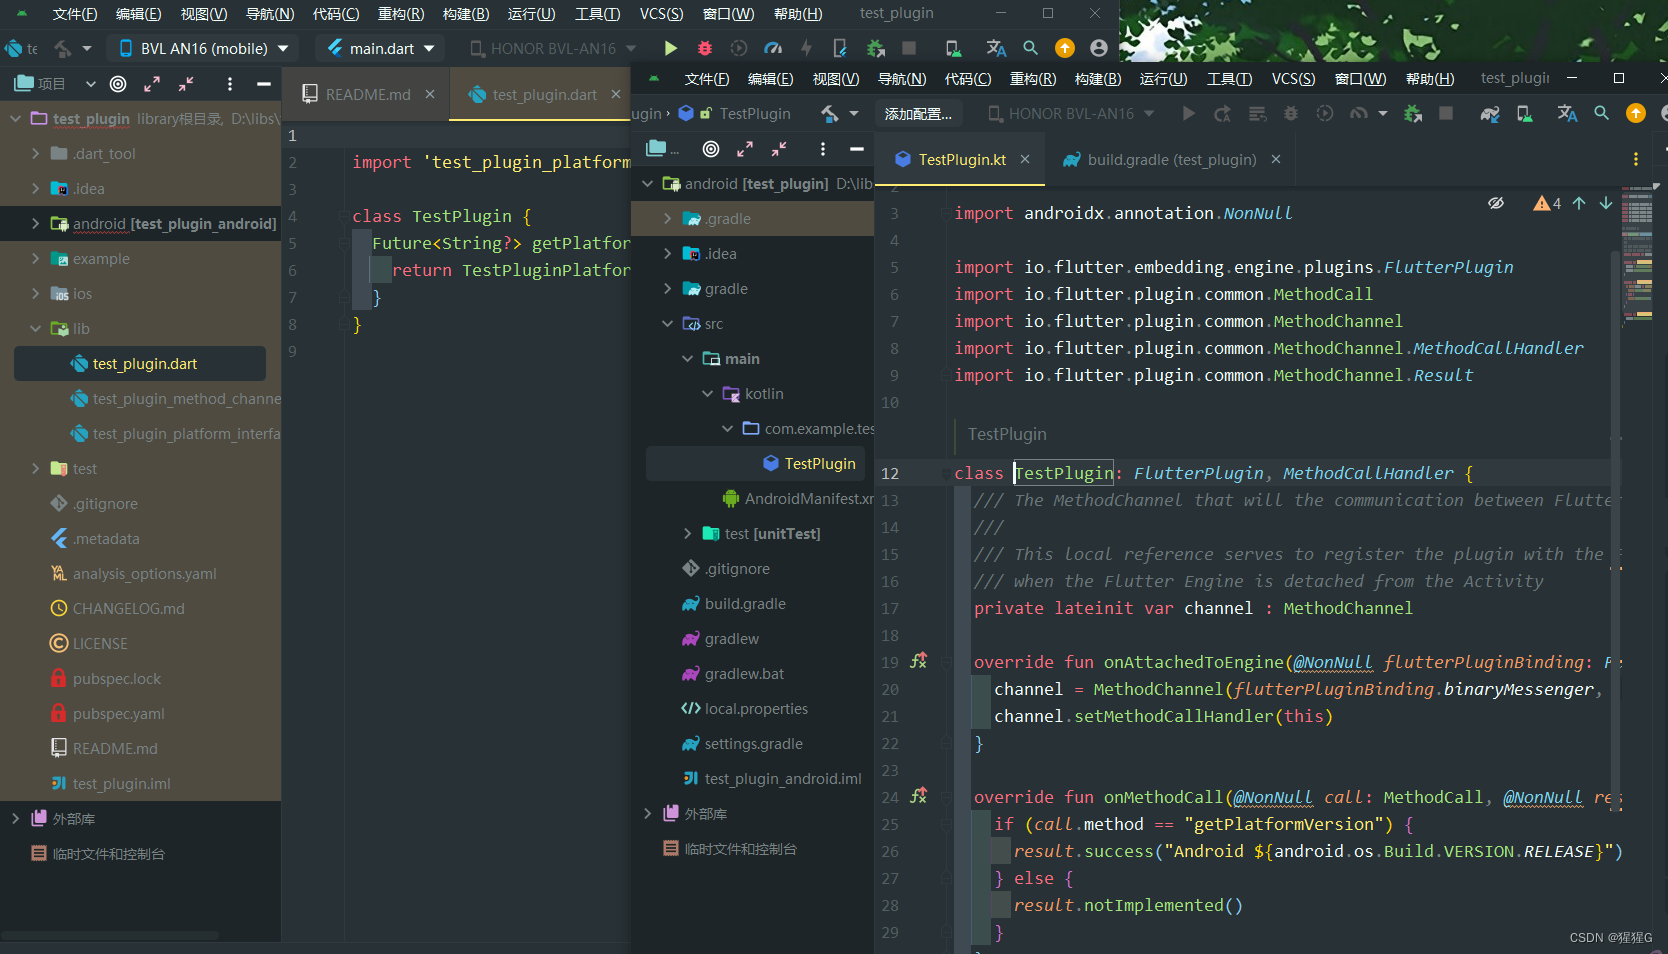Sync project with Gradle elephant icon
This screenshot has height=954, width=1668.
(x=1489, y=113)
